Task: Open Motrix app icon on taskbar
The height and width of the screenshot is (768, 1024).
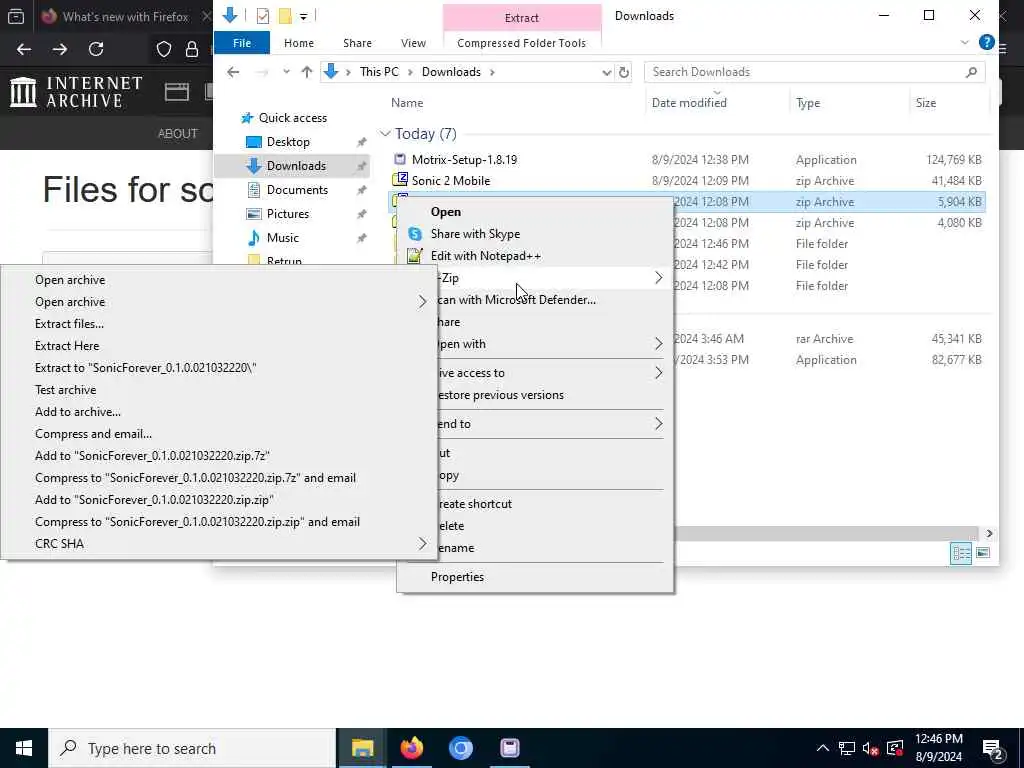Action: point(509,748)
